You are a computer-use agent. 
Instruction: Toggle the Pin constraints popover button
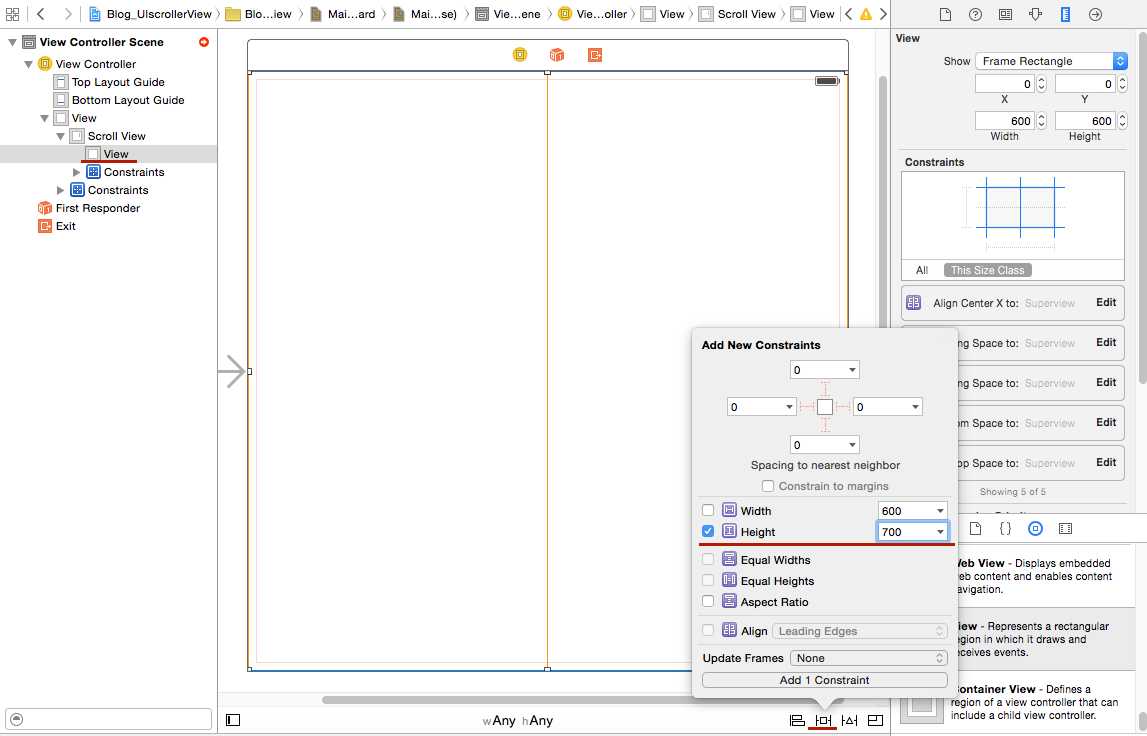824,721
